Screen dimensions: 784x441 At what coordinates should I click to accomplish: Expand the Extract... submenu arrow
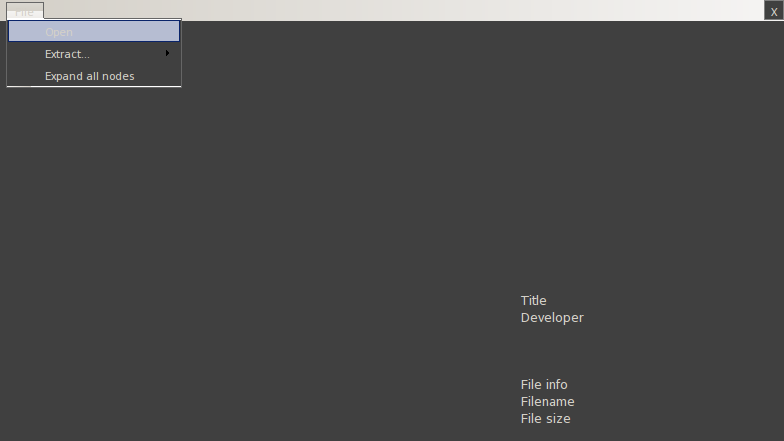coord(168,53)
